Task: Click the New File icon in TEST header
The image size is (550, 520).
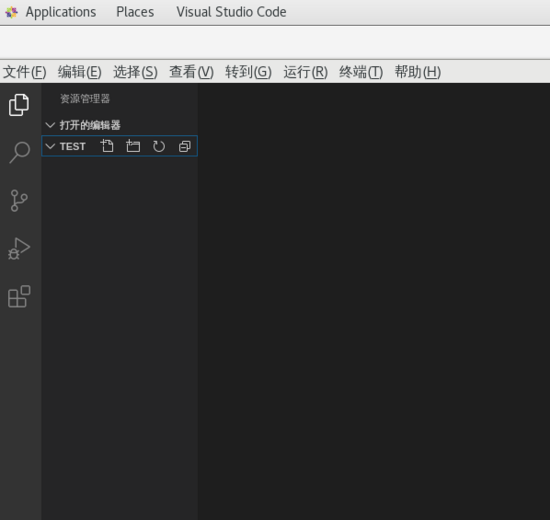Action: click(x=107, y=146)
